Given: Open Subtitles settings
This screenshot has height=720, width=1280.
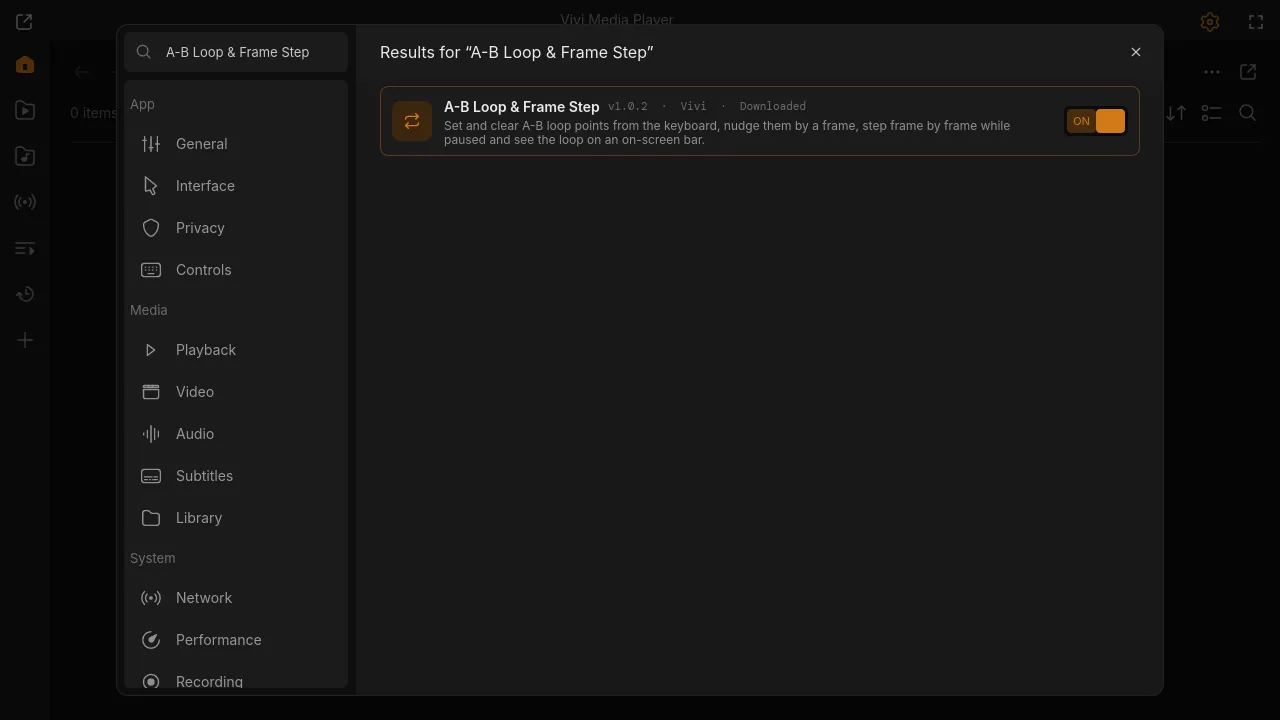Looking at the screenshot, I should point(236,476).
